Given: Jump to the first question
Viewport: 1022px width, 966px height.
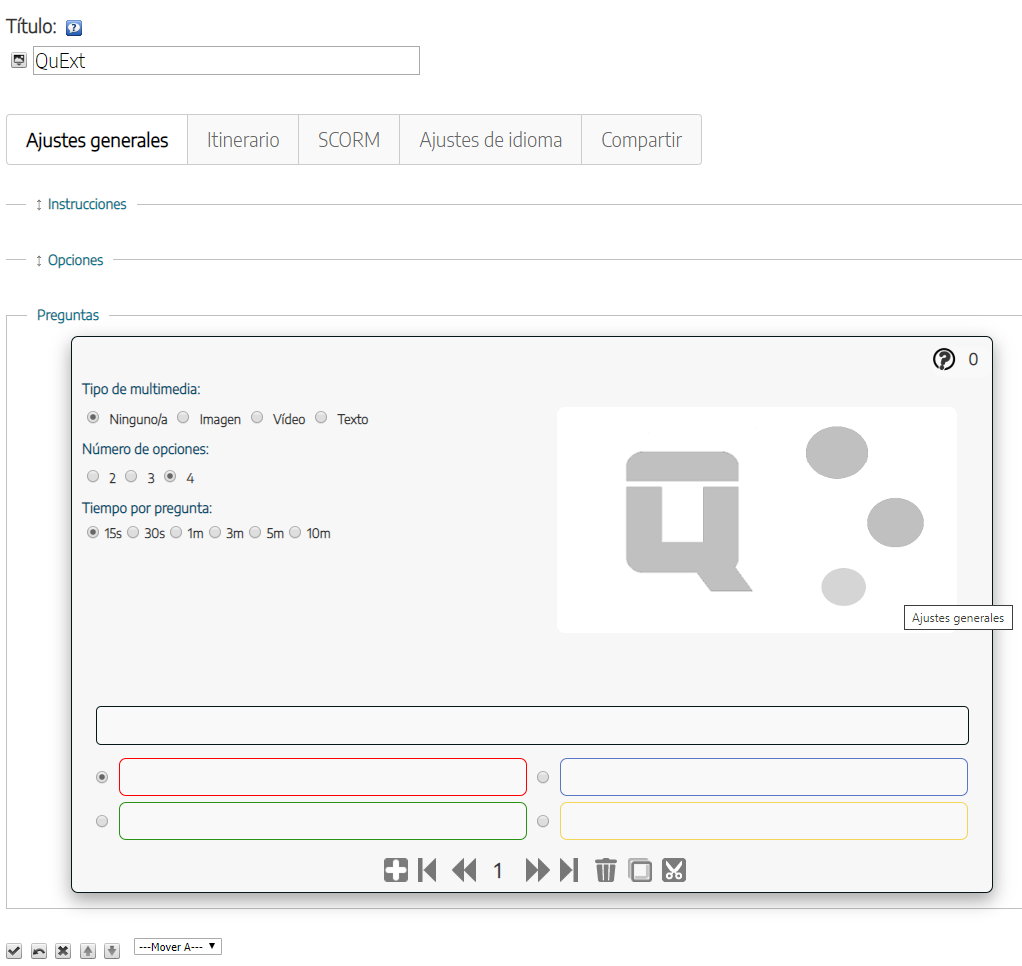Looking at the screenshot, I should [428, 870].
